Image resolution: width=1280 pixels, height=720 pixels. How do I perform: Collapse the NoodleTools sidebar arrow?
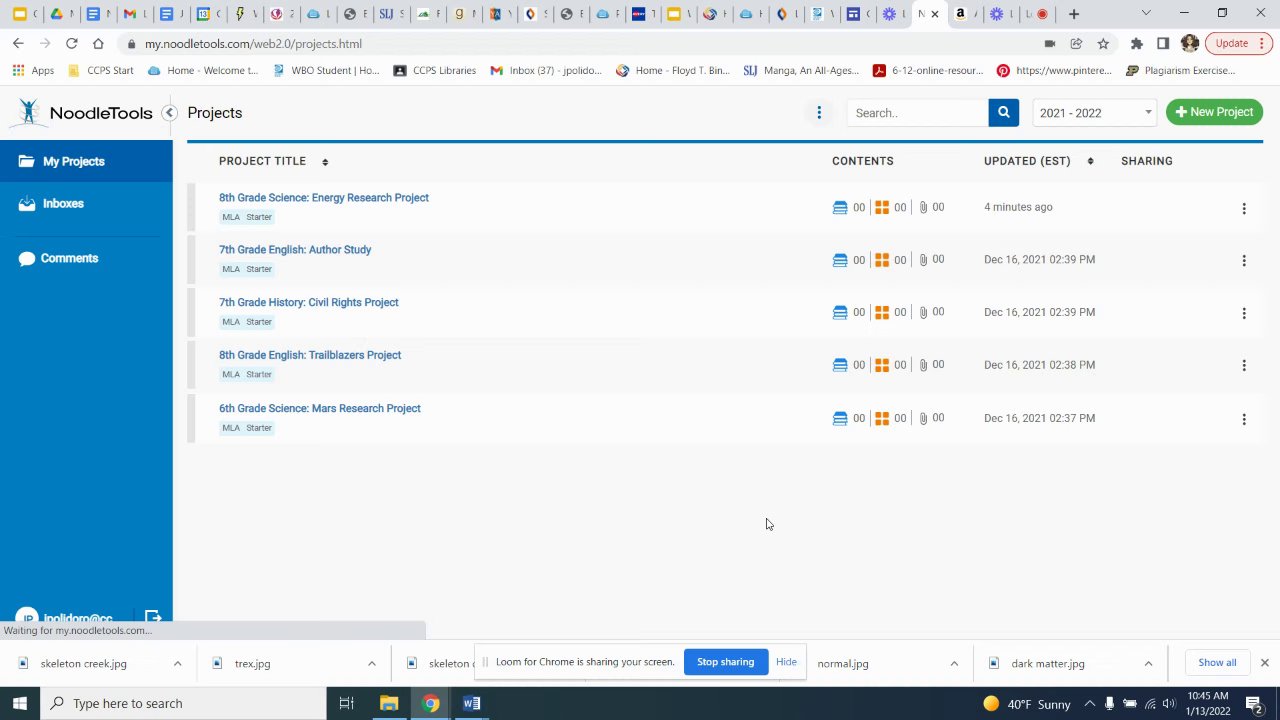(170, 113)
